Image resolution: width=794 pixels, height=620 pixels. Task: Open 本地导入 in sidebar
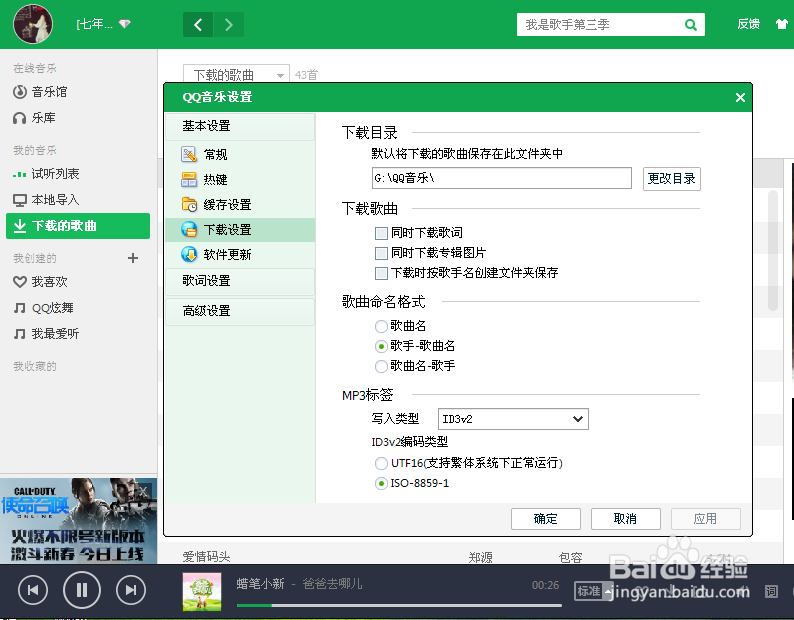(47, 200)
